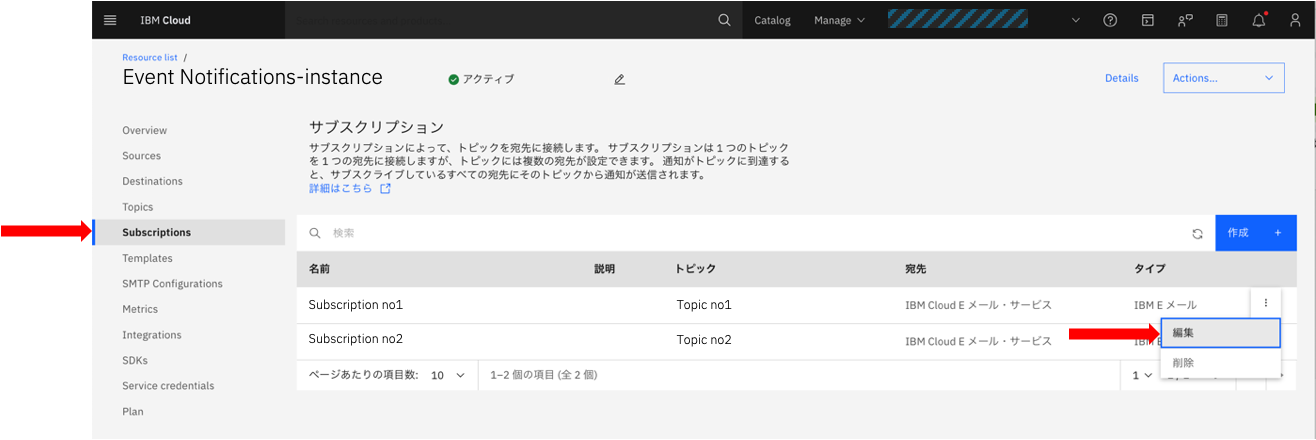Click the IBM E メール type cell

pyautogui.click(x=1165, y=305)
